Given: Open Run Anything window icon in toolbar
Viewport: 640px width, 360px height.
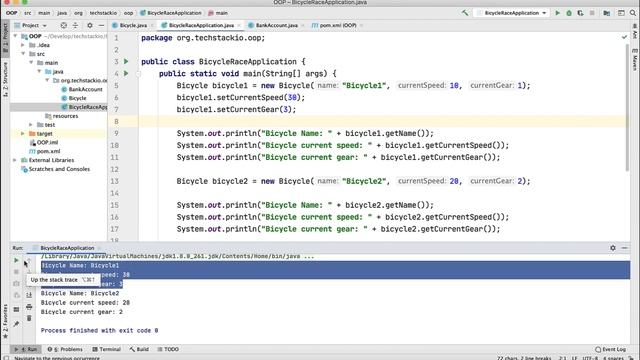Looking at the screenshot, I should pos(621,13).
